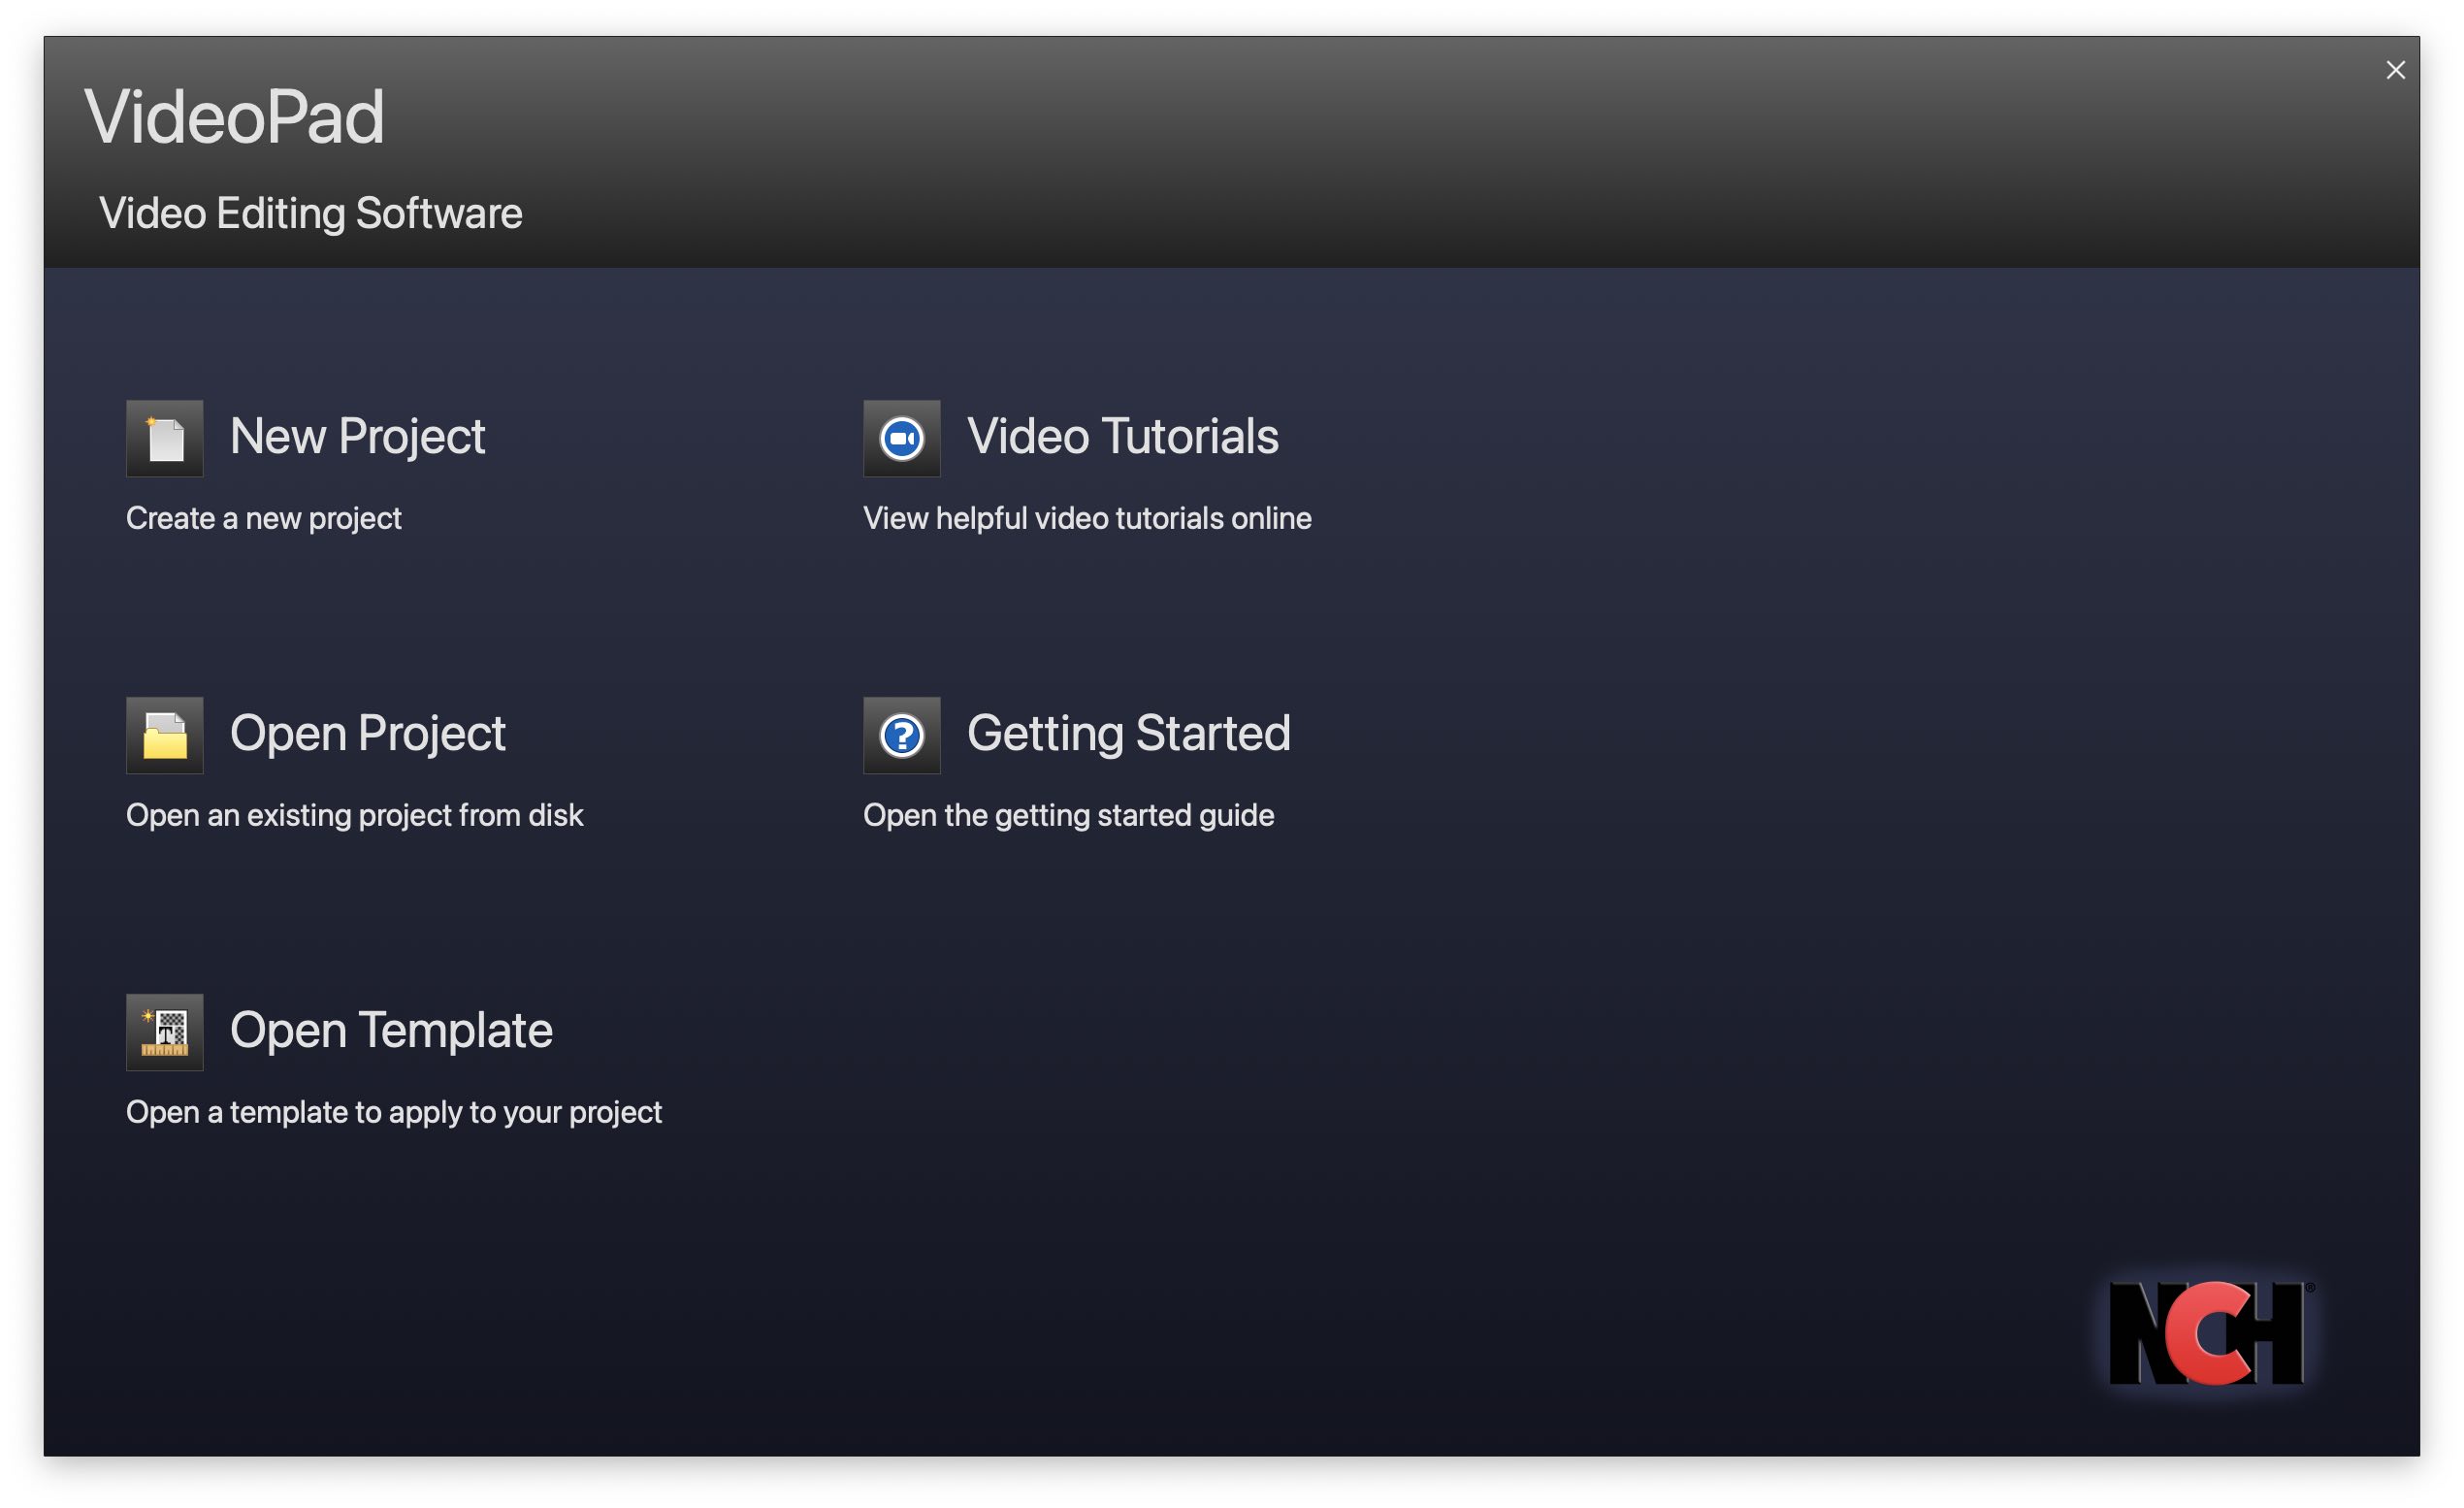Close the VideoPad welcome dialog
The image size is (2464, 1508).
[2395, 70]
